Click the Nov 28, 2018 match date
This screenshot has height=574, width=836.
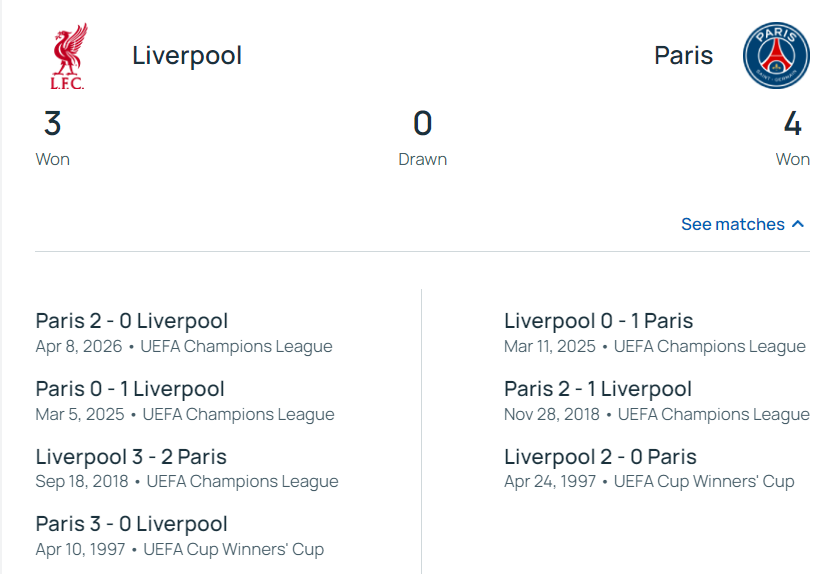coord(552,414)
